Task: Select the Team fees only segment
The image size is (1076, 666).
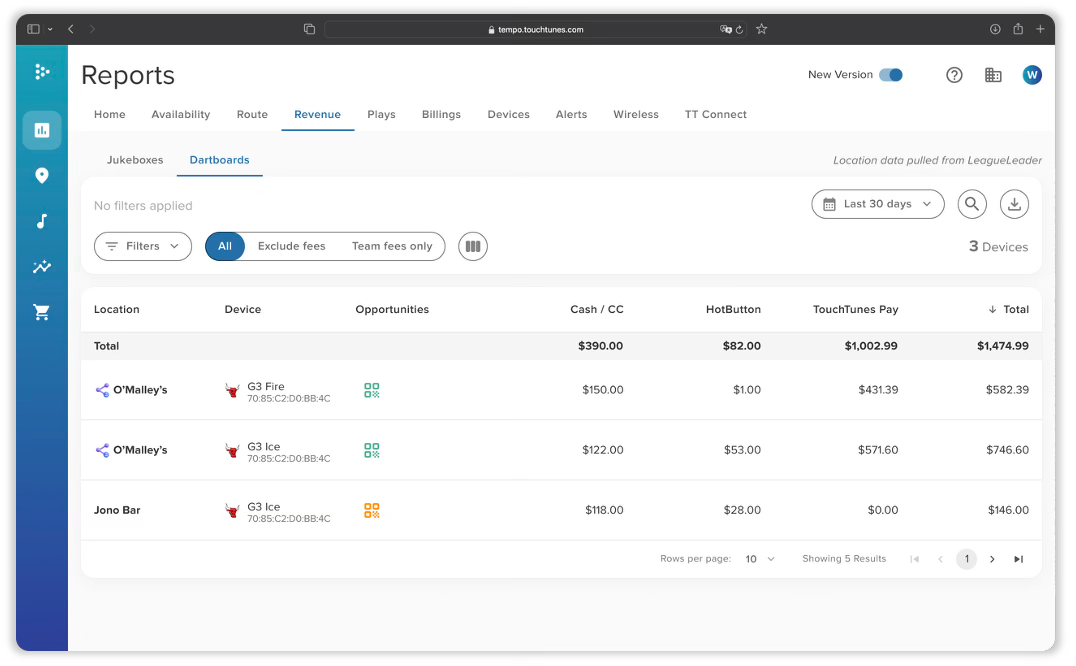Action: (392, 246)
